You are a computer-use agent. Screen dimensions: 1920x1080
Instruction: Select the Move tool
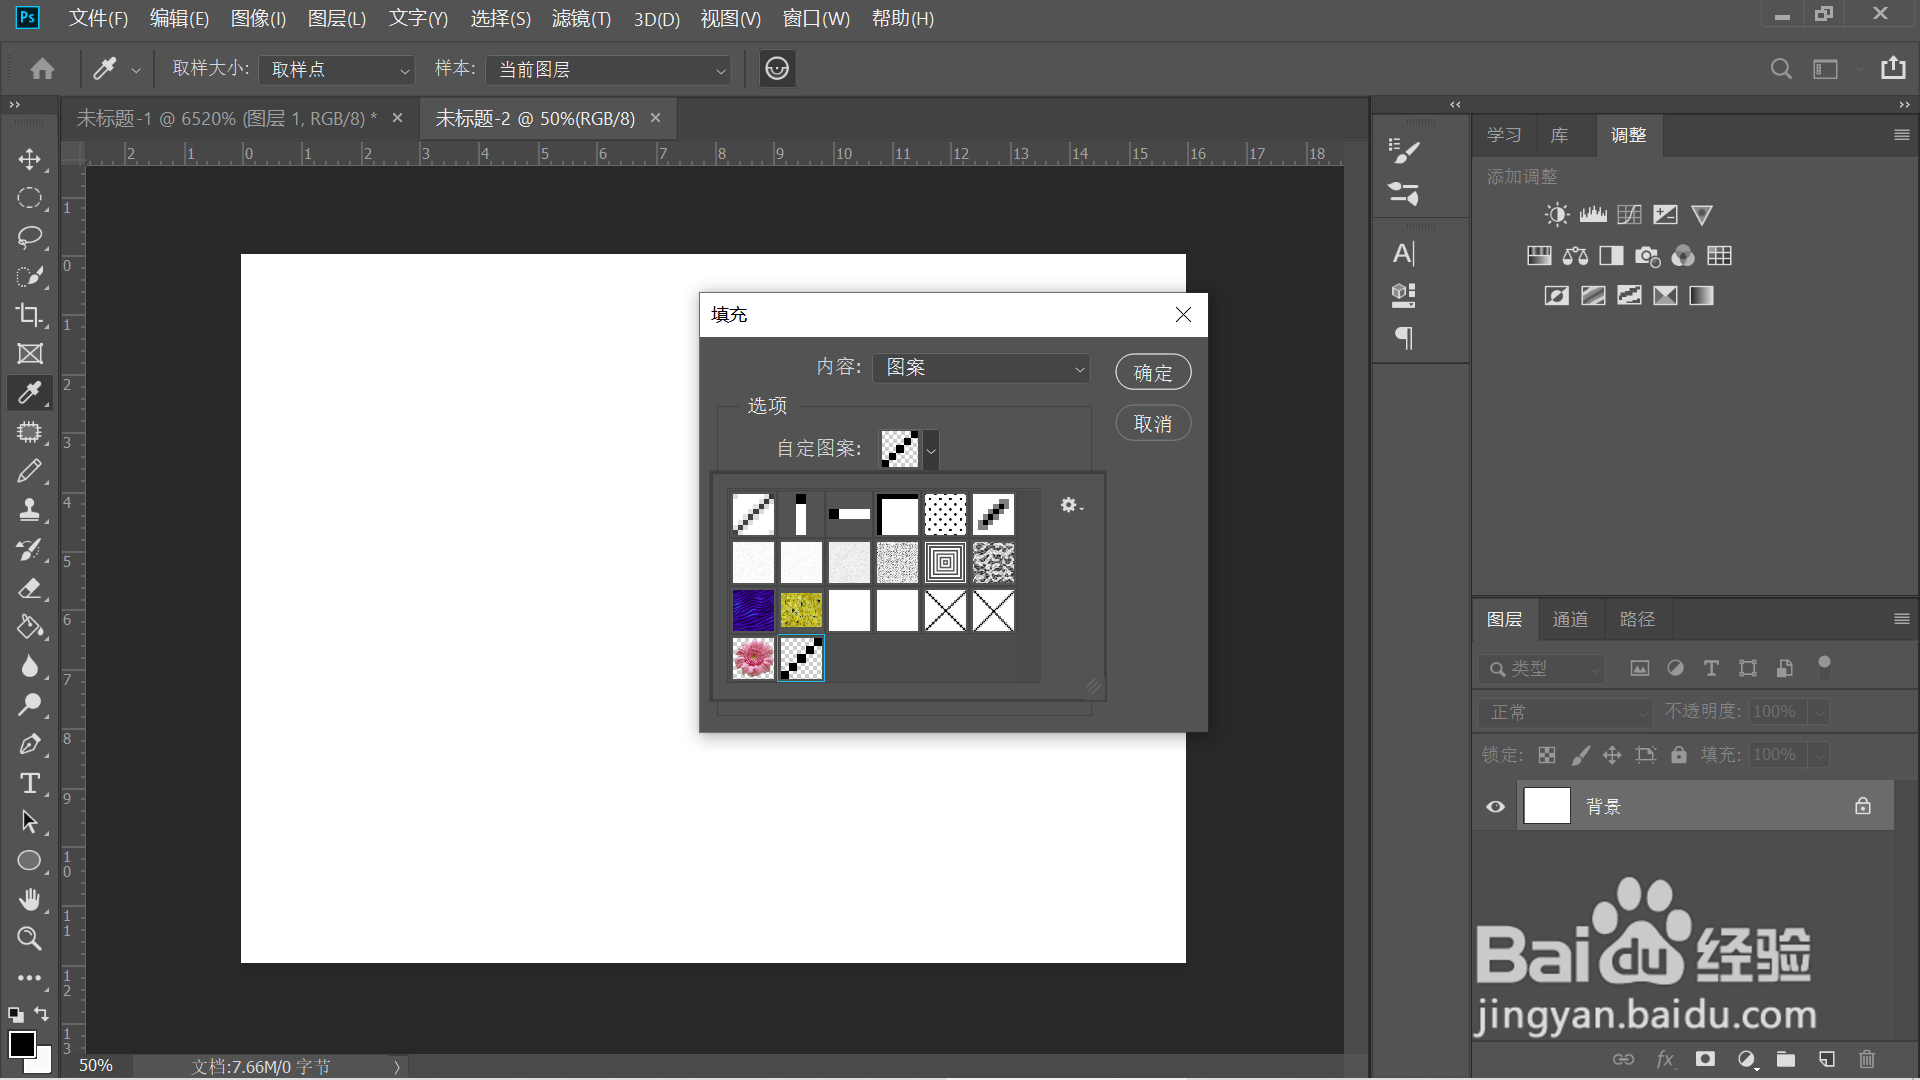point(30,159)
